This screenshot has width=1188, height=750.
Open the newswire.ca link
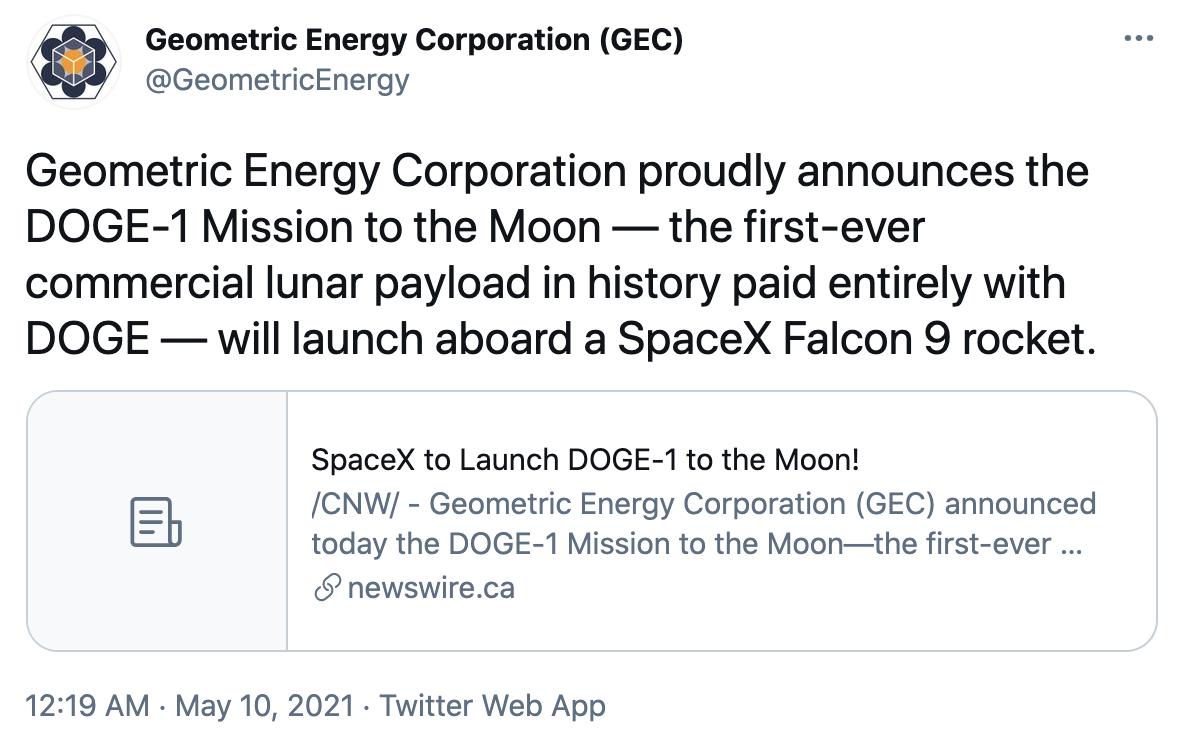tap(430, 588)
